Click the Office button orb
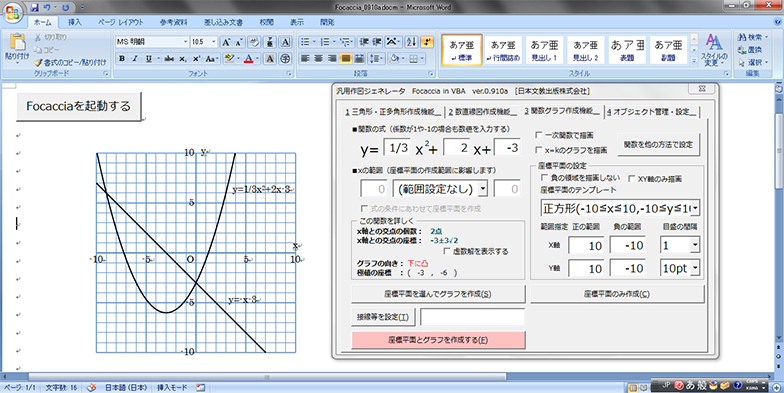Viewport: 784px width, 393px height. [x=14, y=12]
